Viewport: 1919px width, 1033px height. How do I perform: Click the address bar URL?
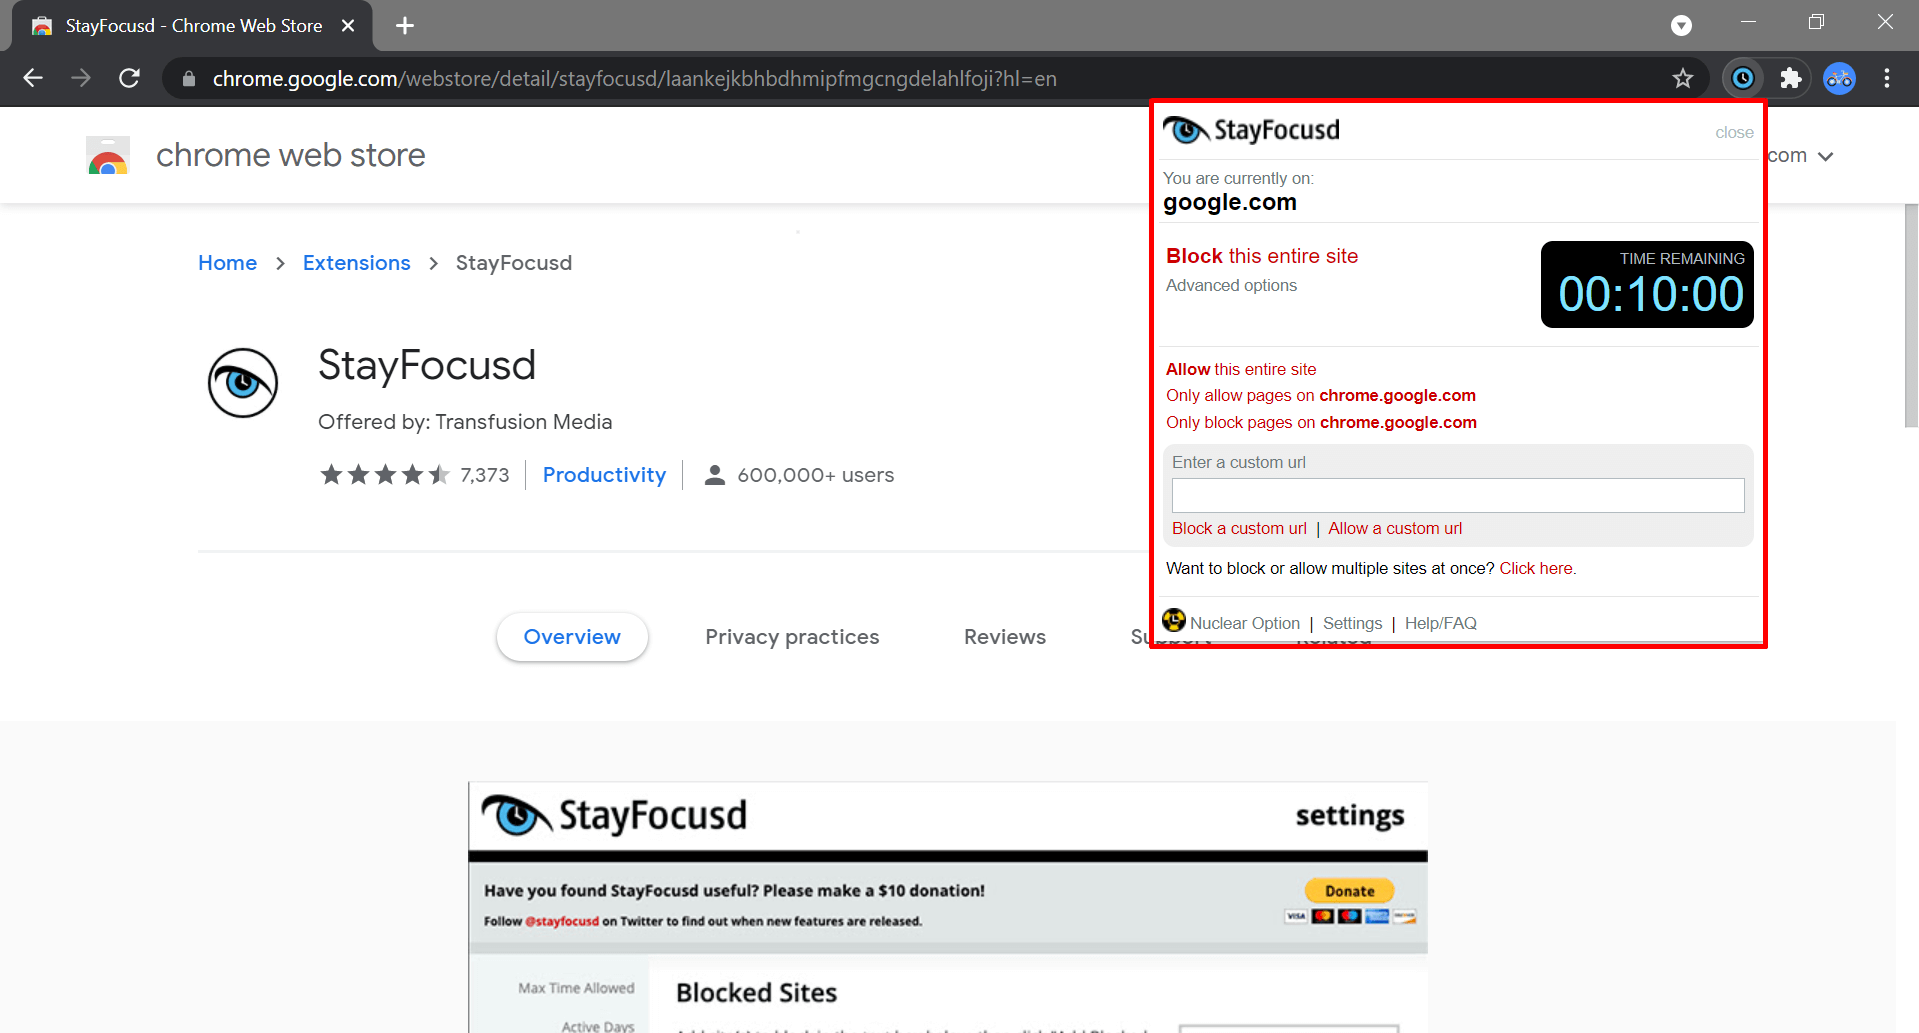point(634,78)
